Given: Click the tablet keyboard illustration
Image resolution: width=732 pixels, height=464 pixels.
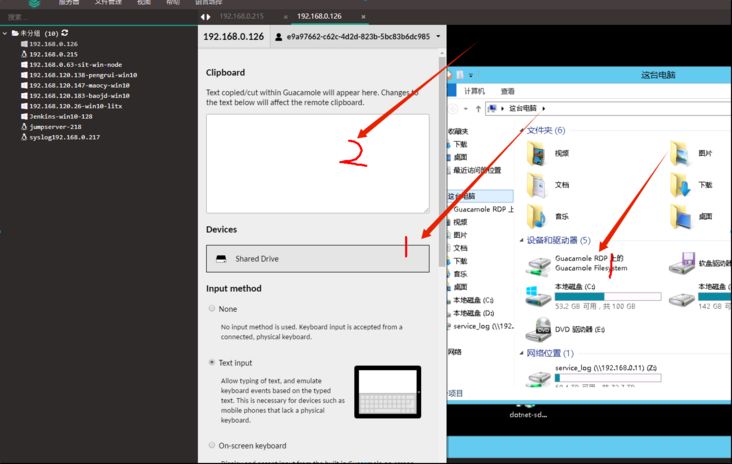Looking at the screenshot, I should coord(387,392).
